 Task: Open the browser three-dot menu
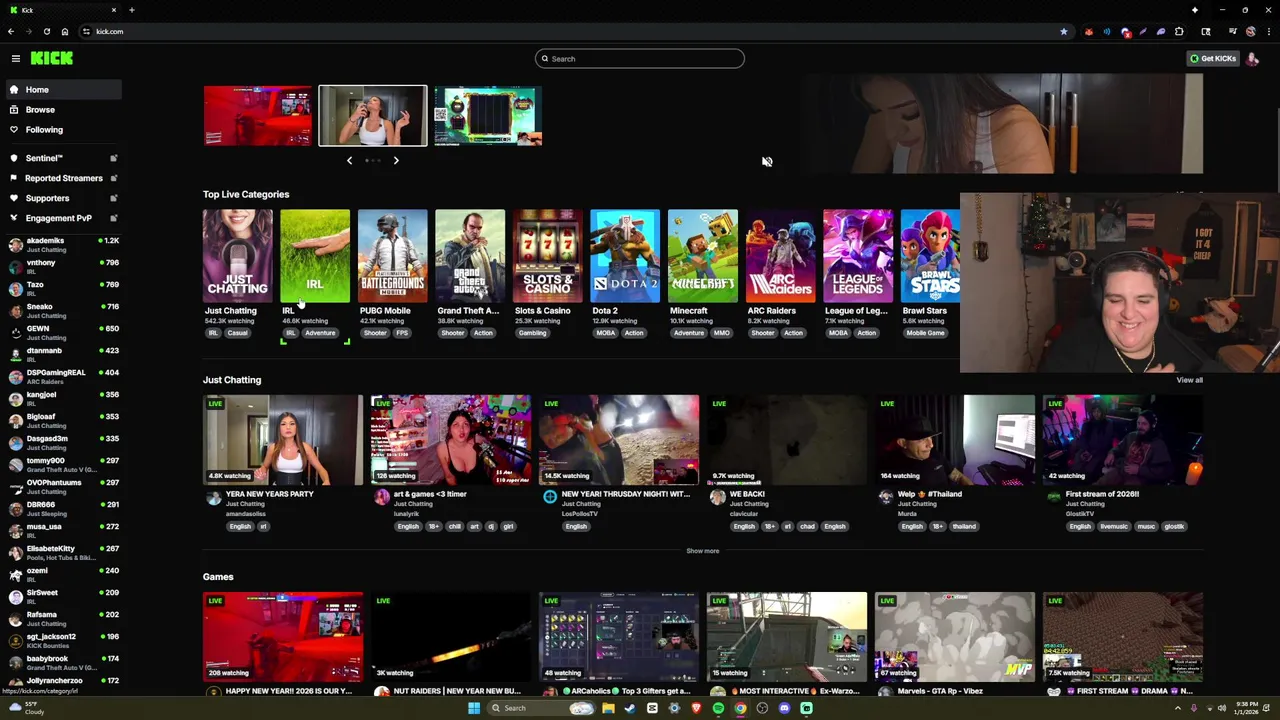1269,32
